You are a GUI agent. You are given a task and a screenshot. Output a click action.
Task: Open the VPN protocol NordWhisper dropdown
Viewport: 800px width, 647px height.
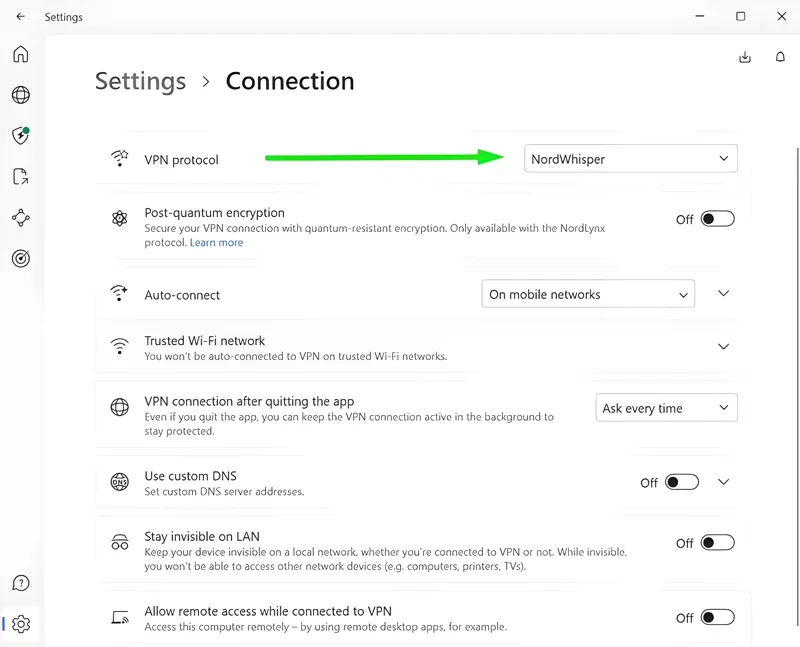click(631, 159)
